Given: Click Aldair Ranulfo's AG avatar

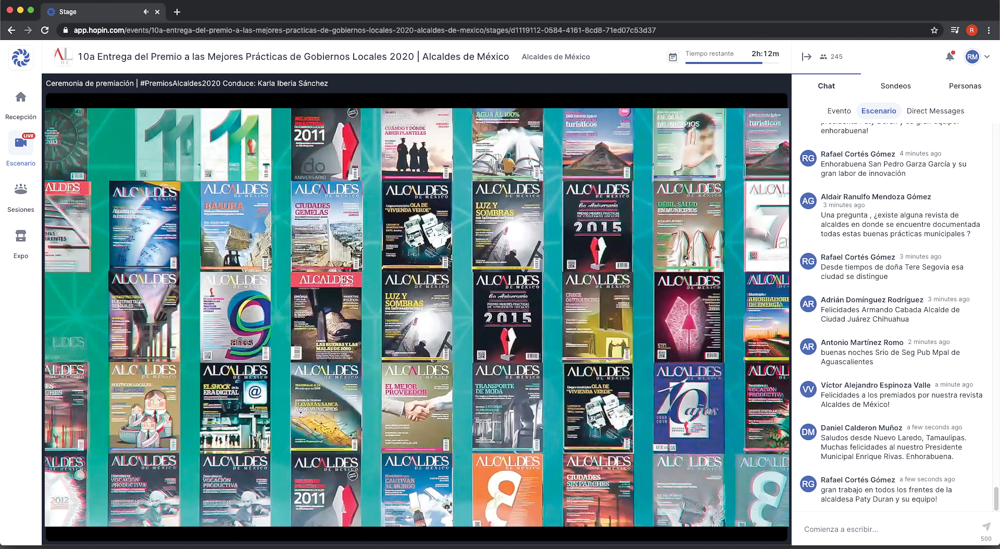Looking at the screenshot, I should coord(808,201).
